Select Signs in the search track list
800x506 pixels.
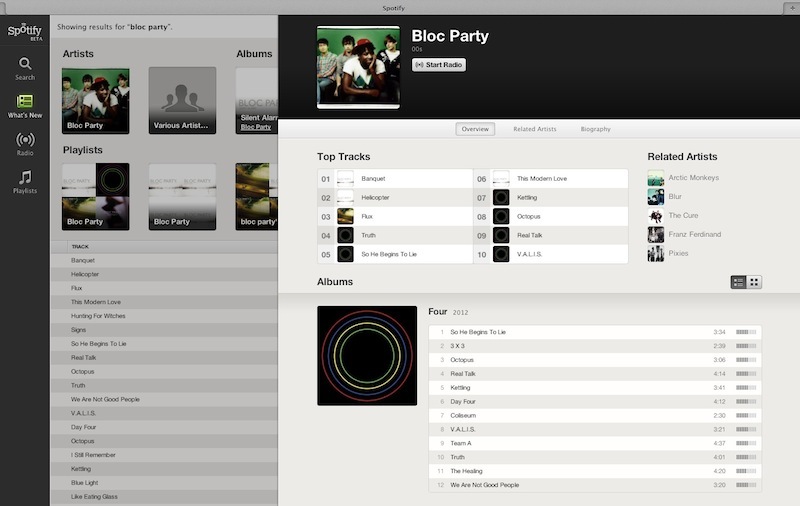click(164, 330)
